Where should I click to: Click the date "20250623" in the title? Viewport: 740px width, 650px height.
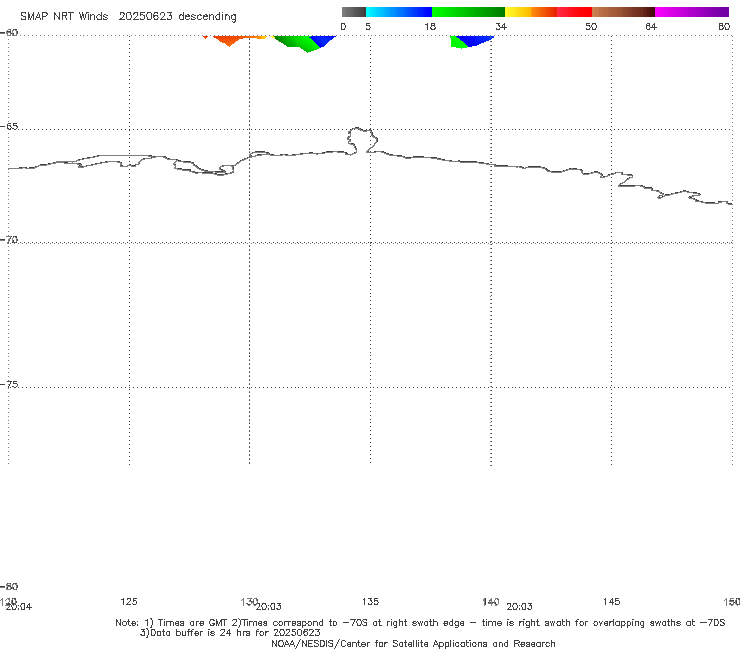(x=145, y=16)
